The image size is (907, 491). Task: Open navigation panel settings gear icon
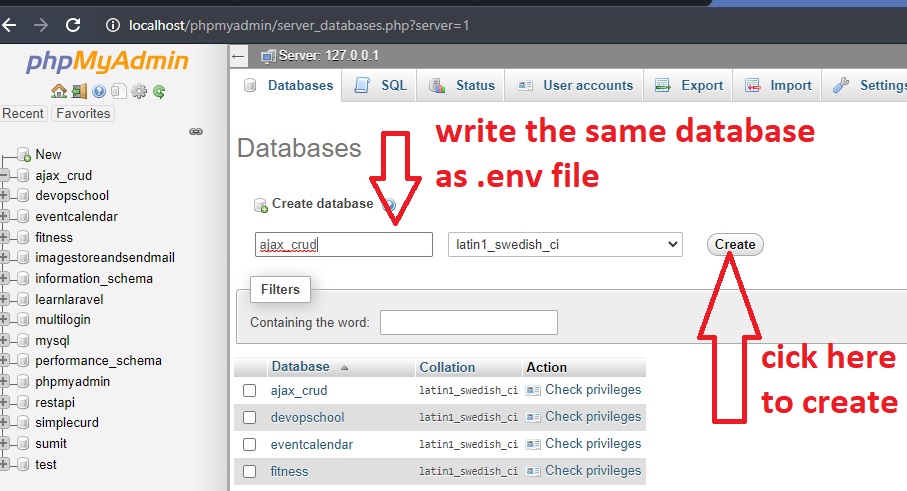coord(139,91)
